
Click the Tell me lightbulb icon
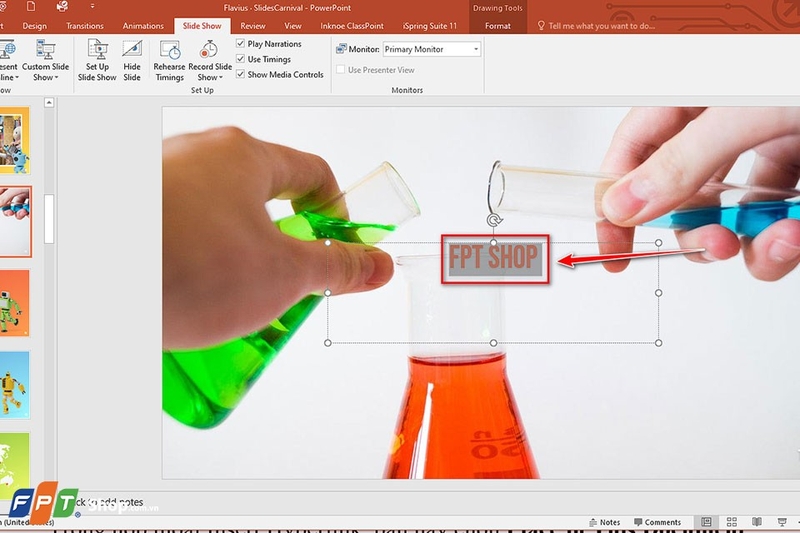541,26
